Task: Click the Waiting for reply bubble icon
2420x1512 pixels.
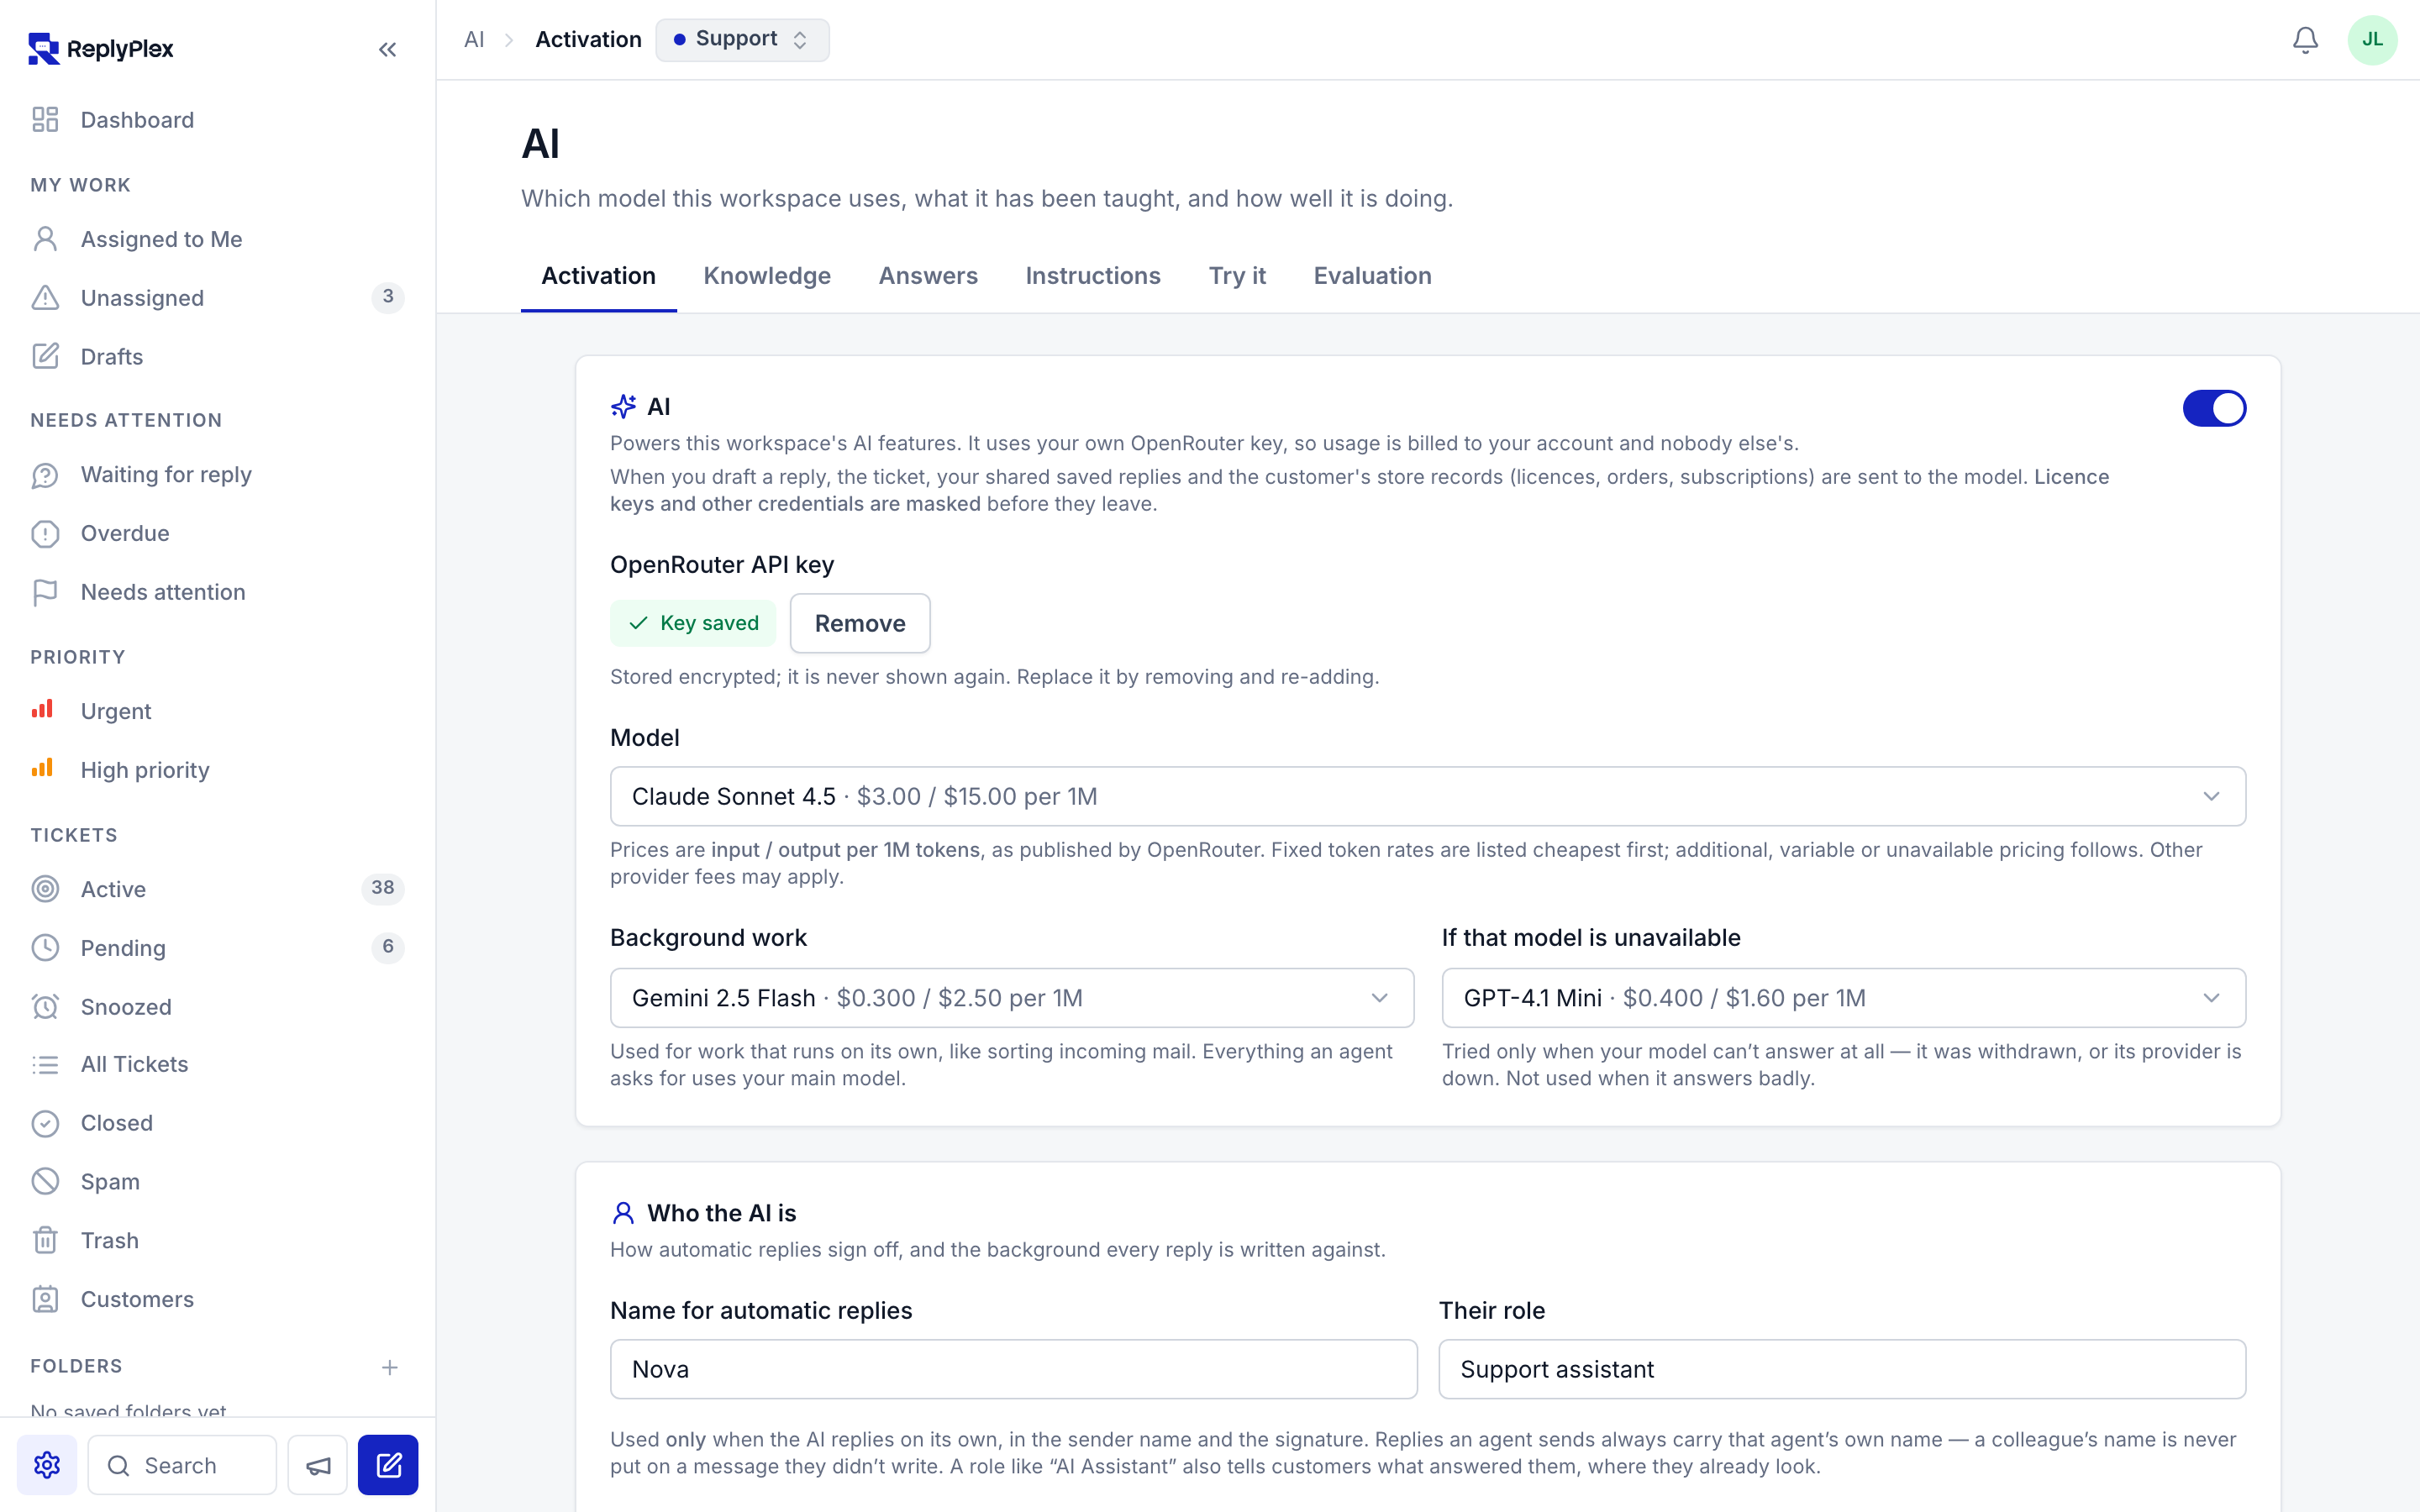Action: 45,475
